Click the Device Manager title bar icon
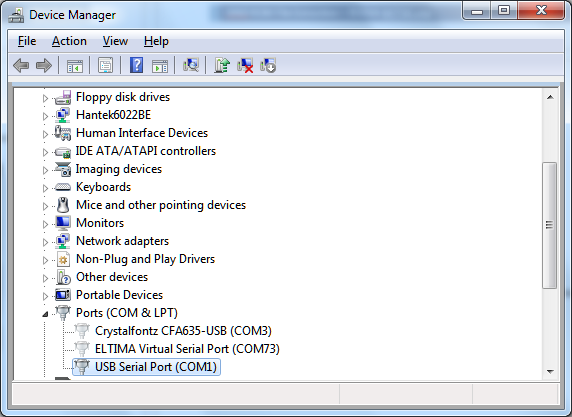Screen dimensions: 572x417 pyautogui.click(x=16, y=15)
